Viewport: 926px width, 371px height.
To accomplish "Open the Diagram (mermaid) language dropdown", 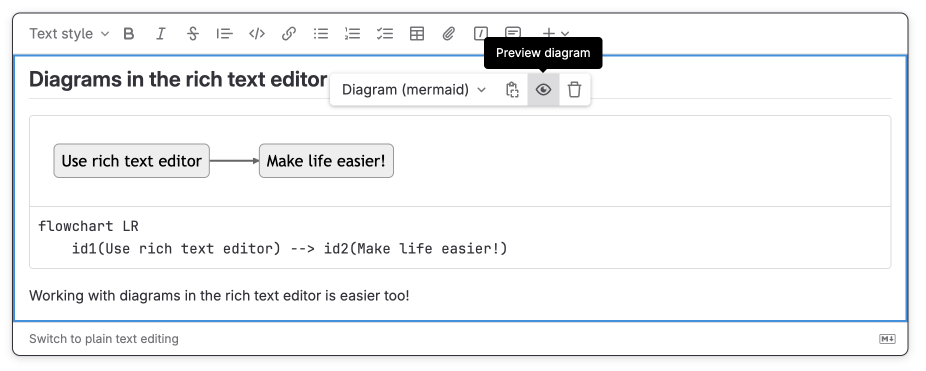I will [414, 90].
